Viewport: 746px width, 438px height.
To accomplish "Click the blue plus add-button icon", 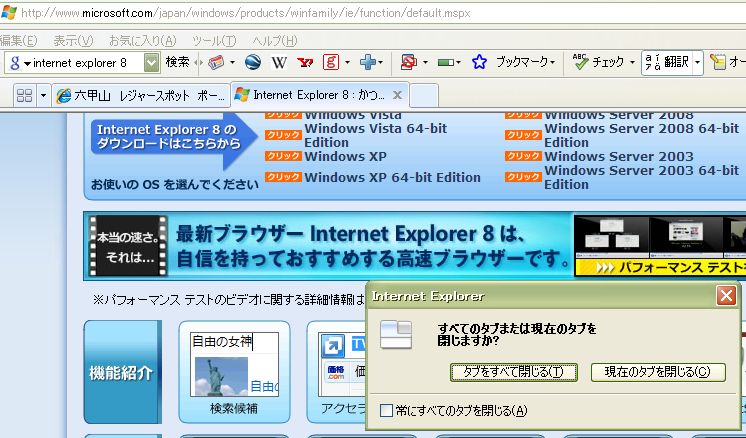I will pyautogui.click(x=368, y=62).
